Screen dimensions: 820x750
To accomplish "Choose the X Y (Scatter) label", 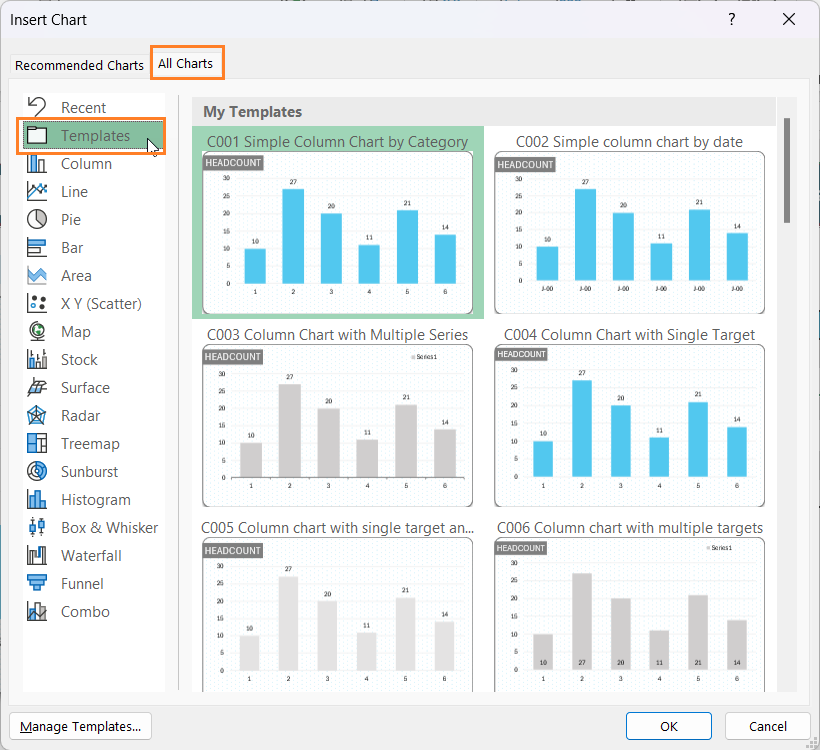I will click(x=101, y=303).
